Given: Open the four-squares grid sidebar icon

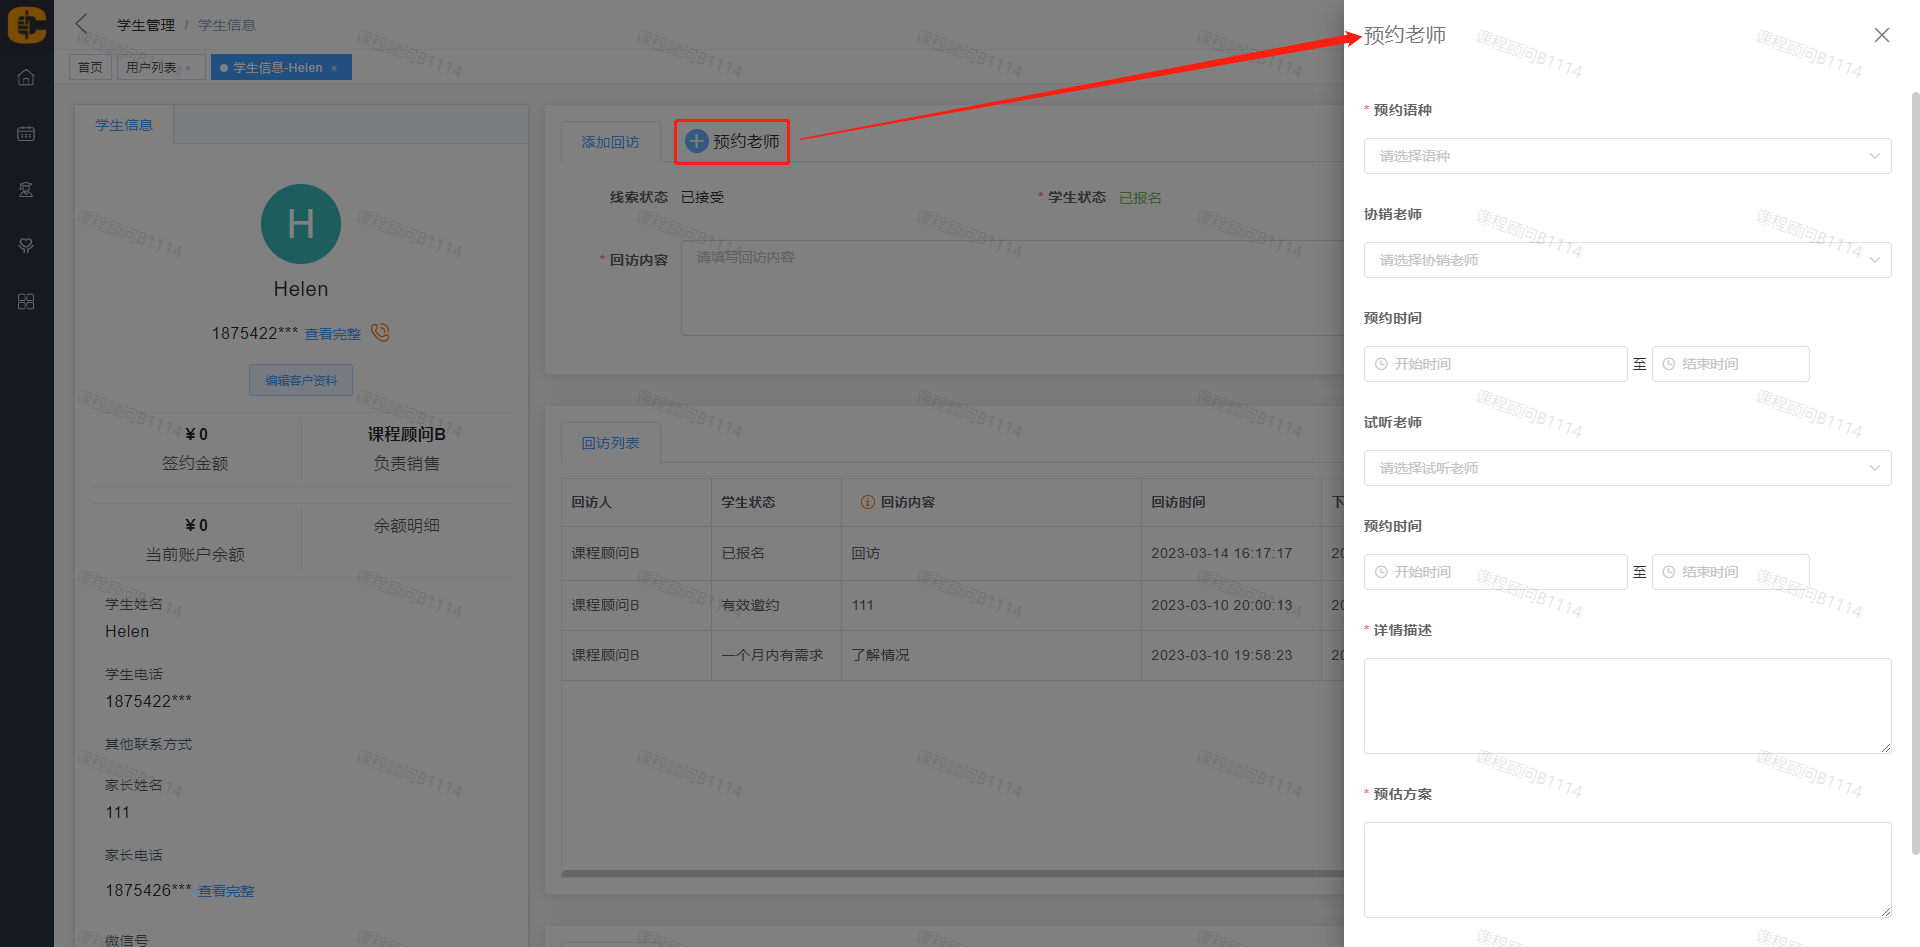Looking at the screenshot, I should tap(26, 301).
